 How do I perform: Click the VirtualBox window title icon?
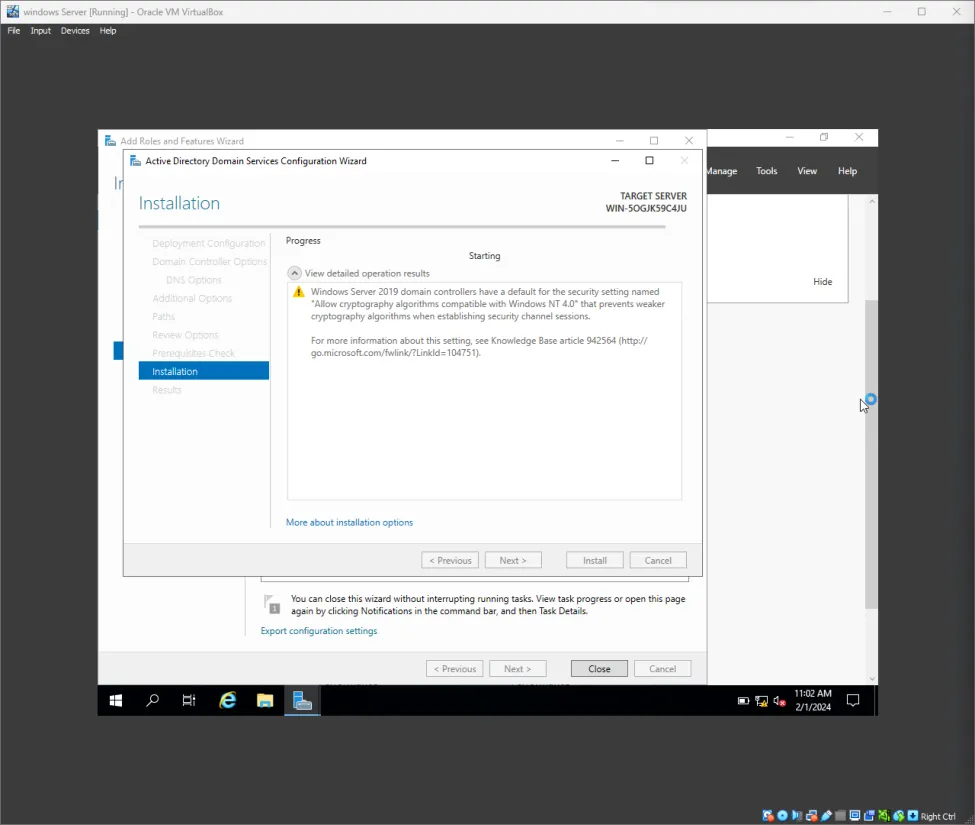(x=12, y=11)
